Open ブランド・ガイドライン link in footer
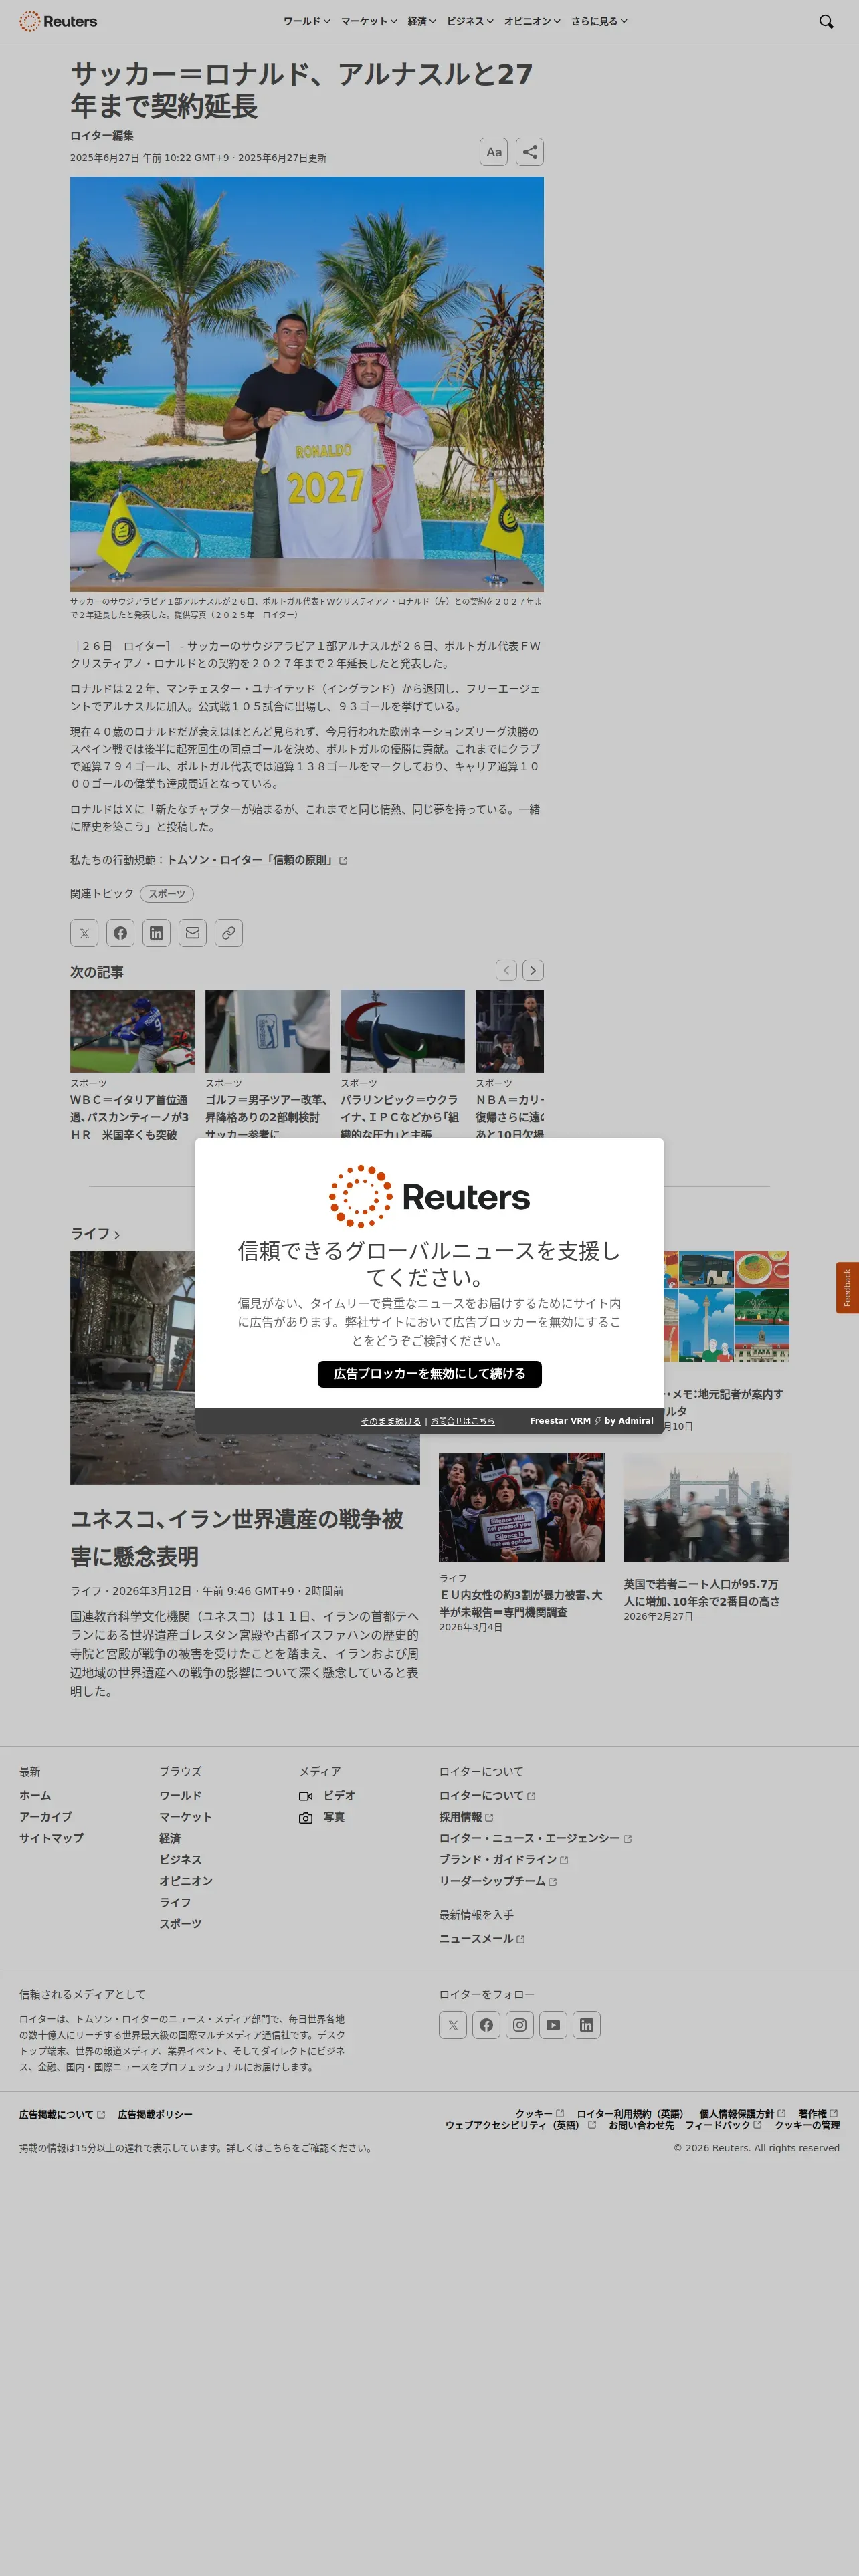This screenshot has height=2576, width=859. [503, 1860]
